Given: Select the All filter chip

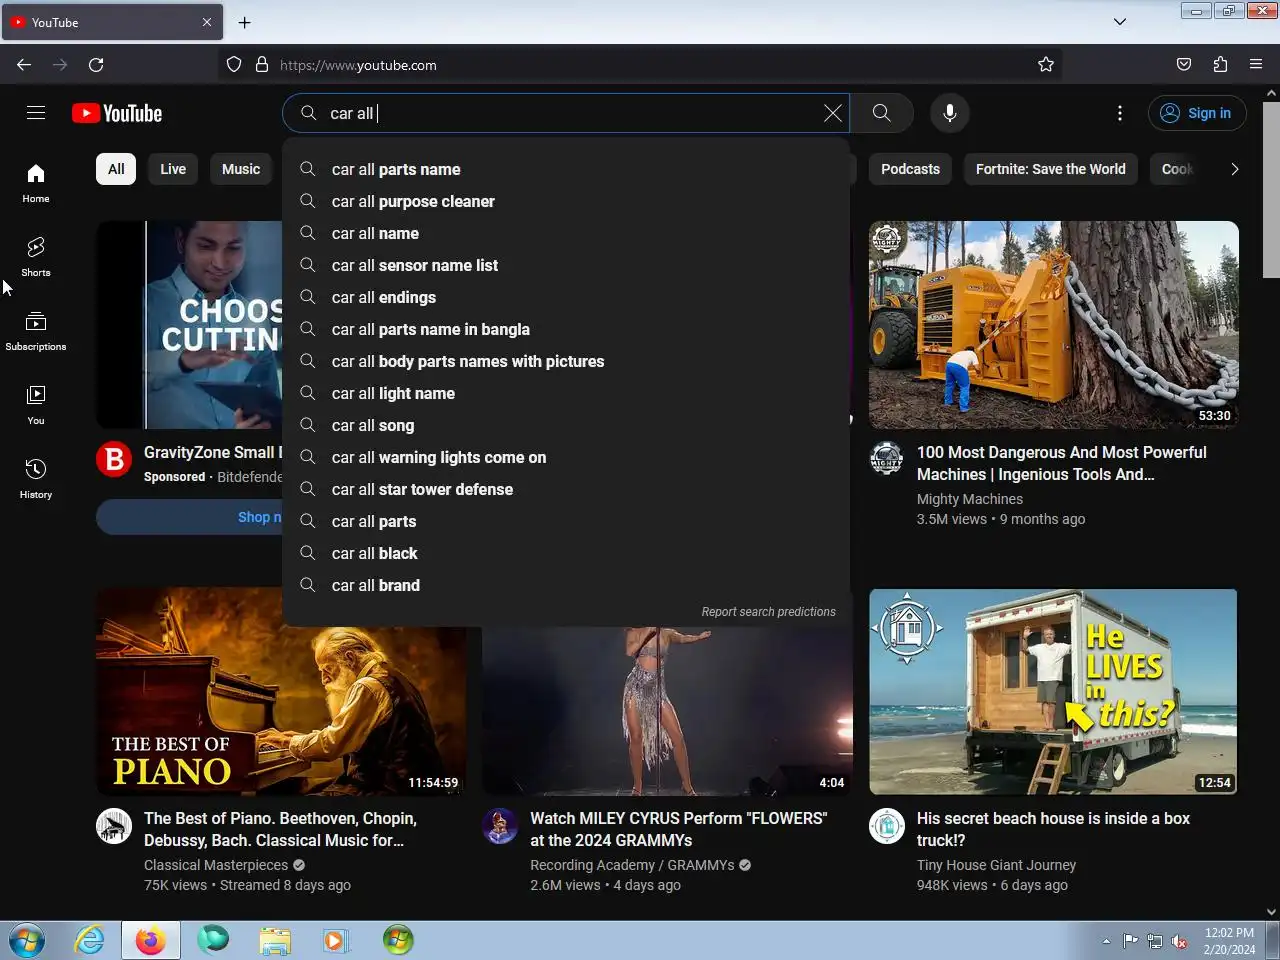Looking at the screenshot, I should tap(116, 169).
